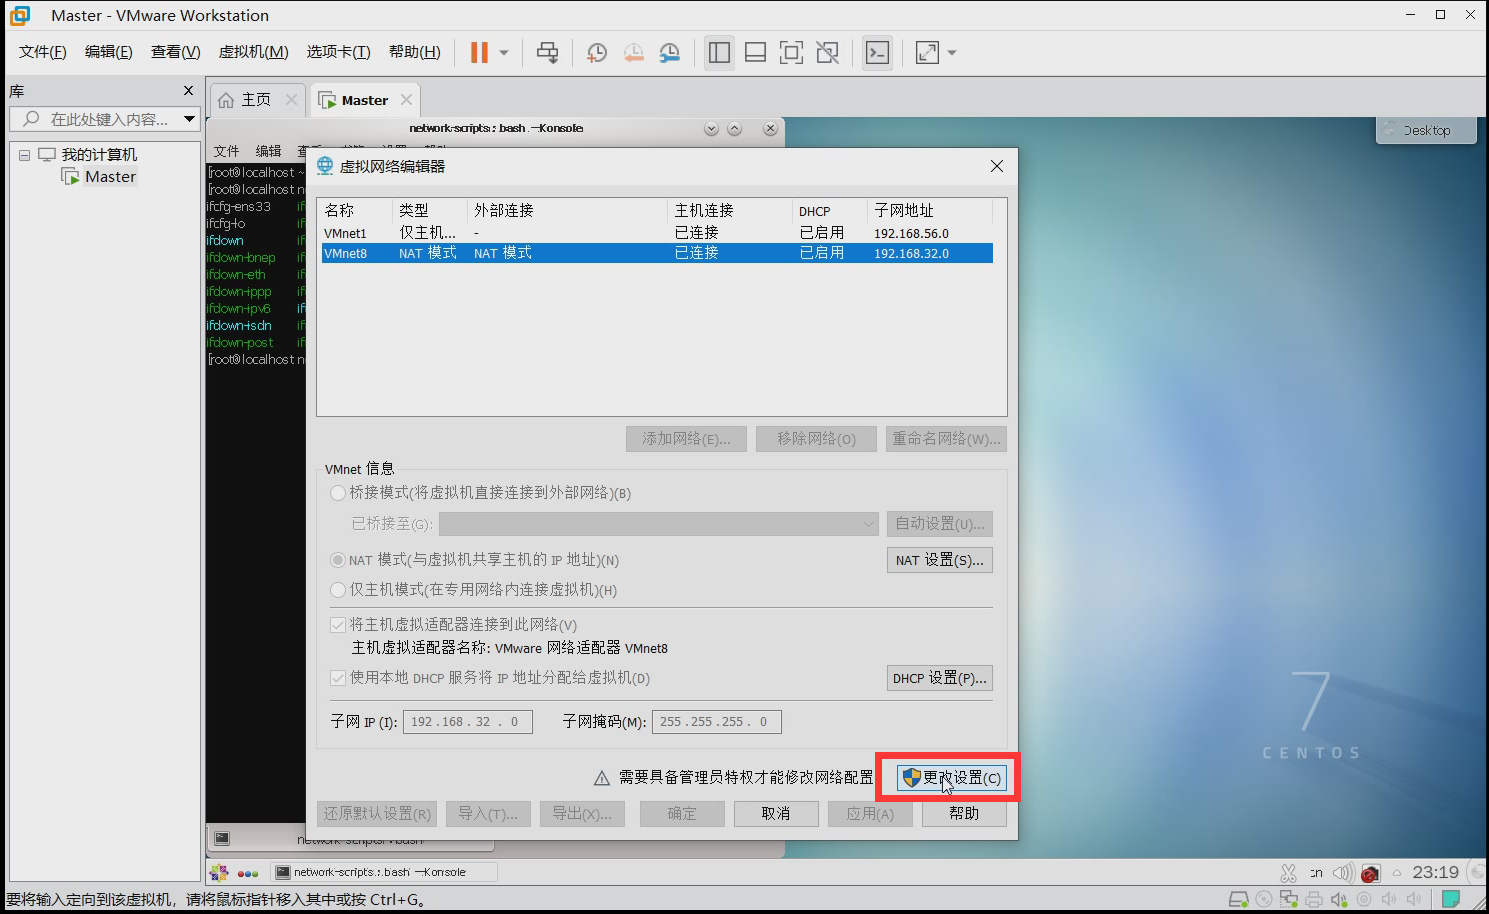1489x914 pixels.
Task: Click the 更改设置(C) shield button
Action: click(x=951, y=778)
